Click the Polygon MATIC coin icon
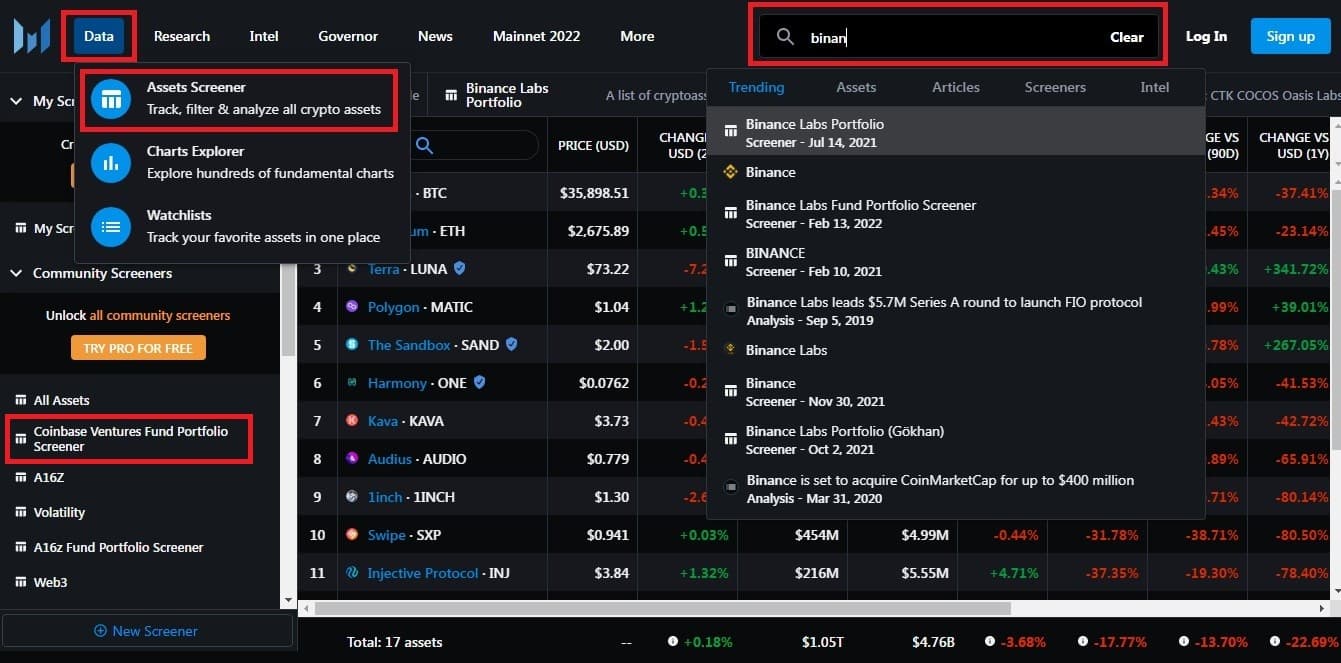 click(x=352, y=307)
